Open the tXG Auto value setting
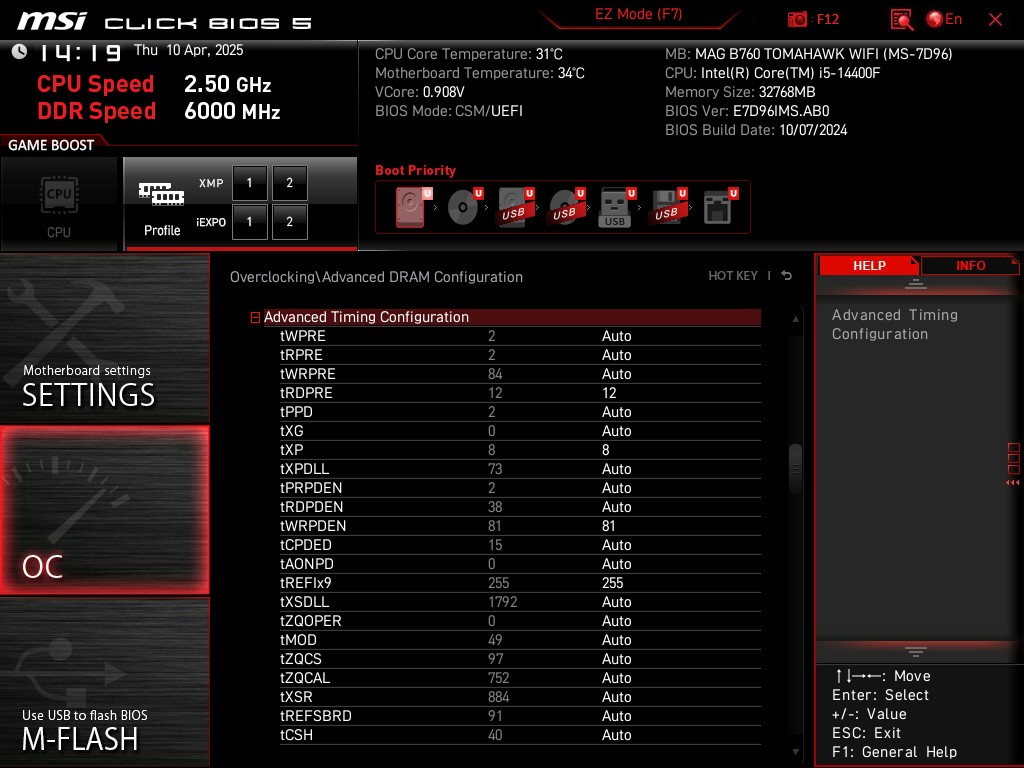1024x768 pixels. click(616, 431)
